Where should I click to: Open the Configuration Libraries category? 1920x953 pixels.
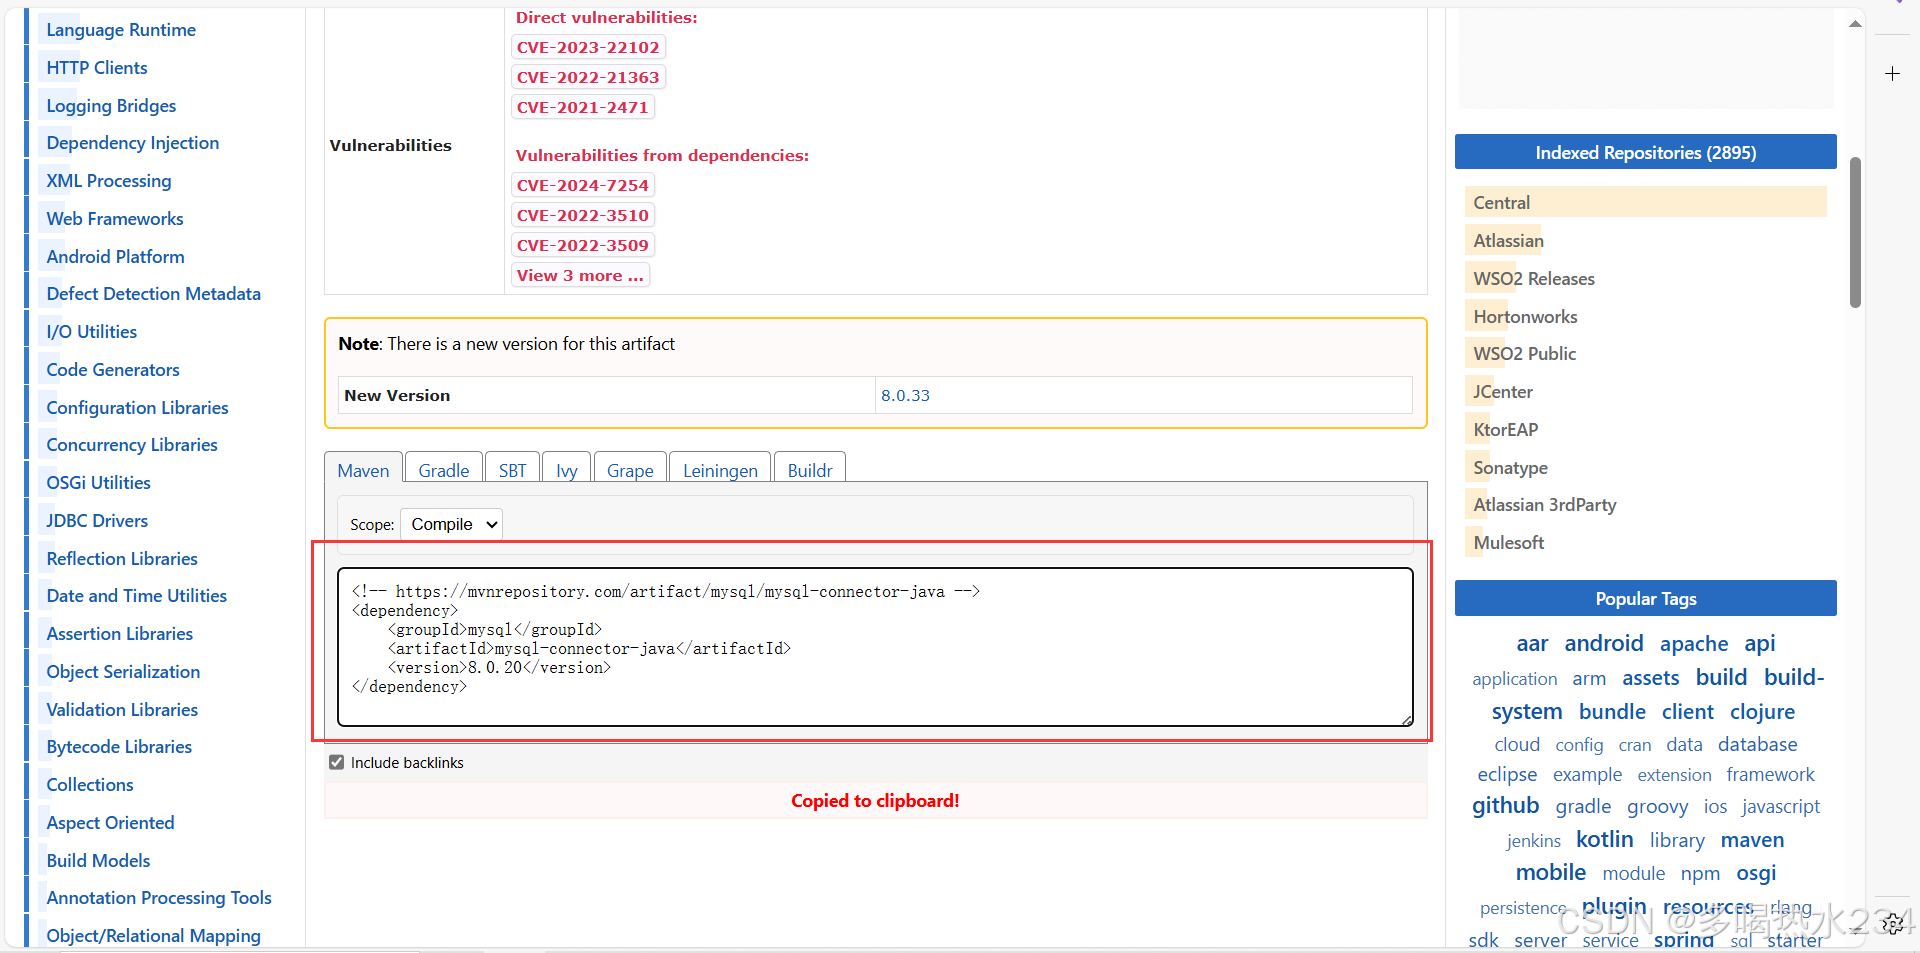[137, 407]
